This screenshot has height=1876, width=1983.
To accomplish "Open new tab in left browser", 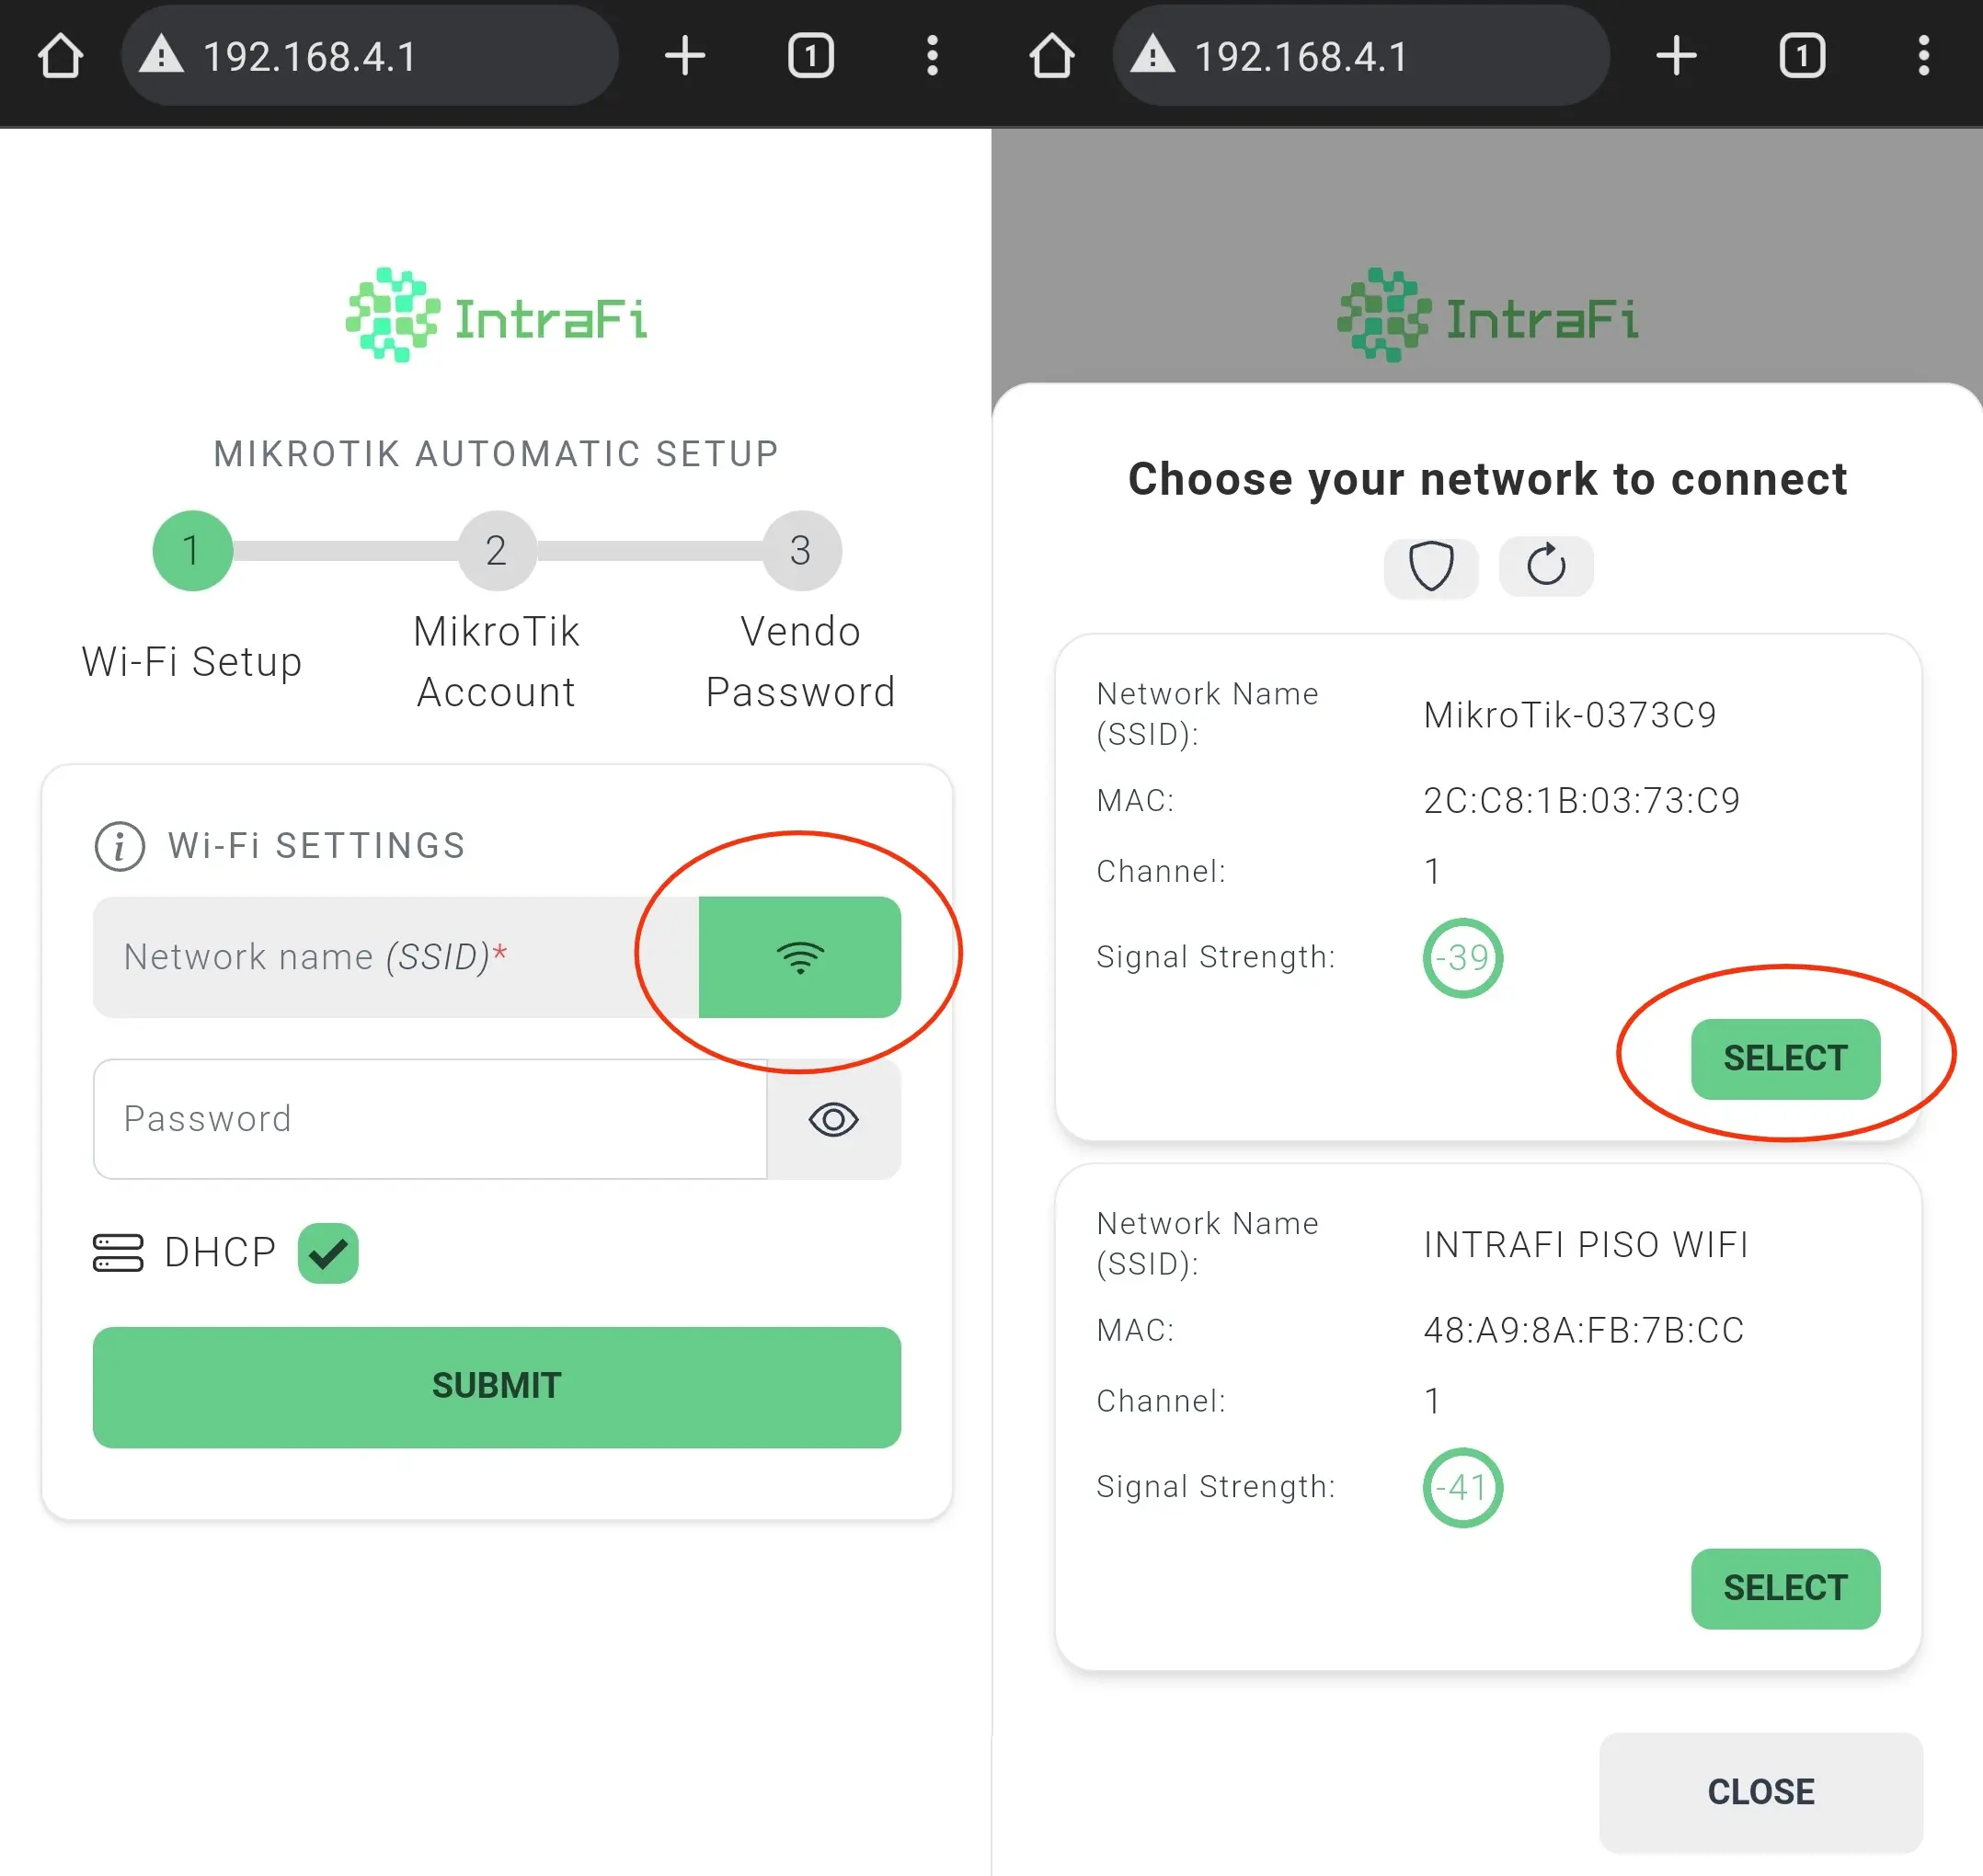I will [685, 56].
